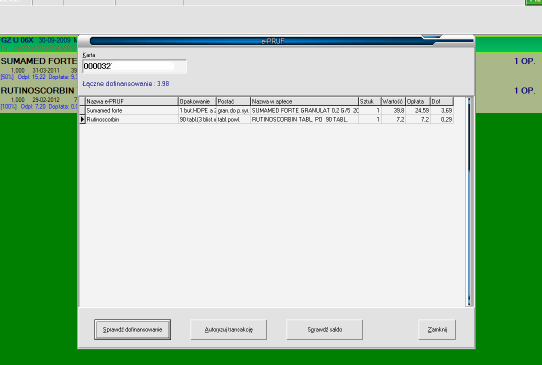Click the 39.8 value cell
Screen dimensions: 542x365
pos(393,110)
